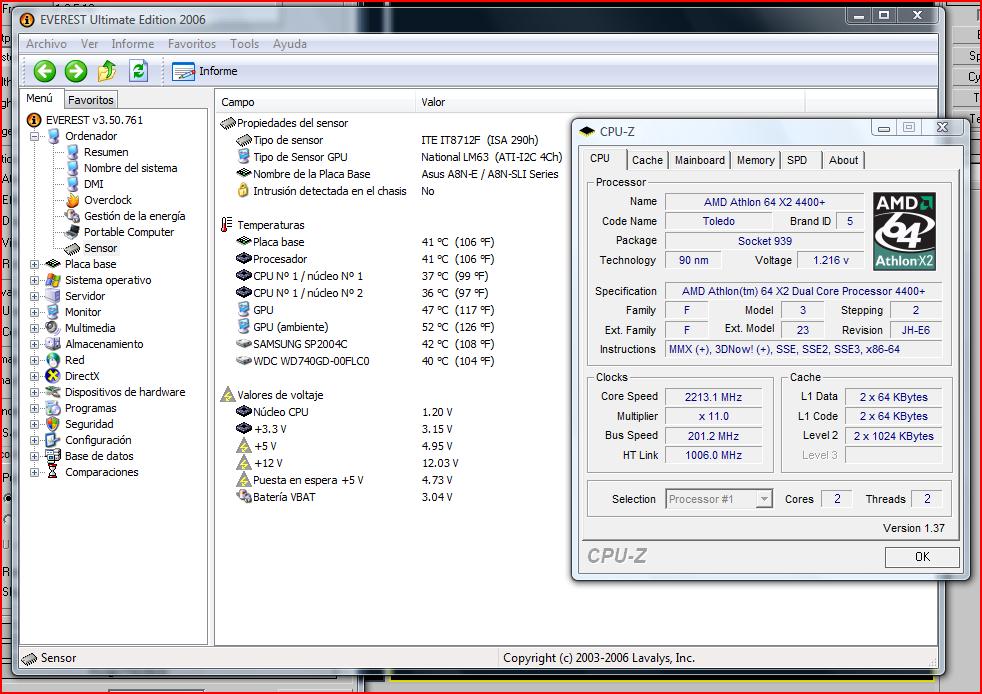982x694 pixels.
Task: Switch to the Mainboard tab in CPU-Z
Action: (x=700, y=160)
